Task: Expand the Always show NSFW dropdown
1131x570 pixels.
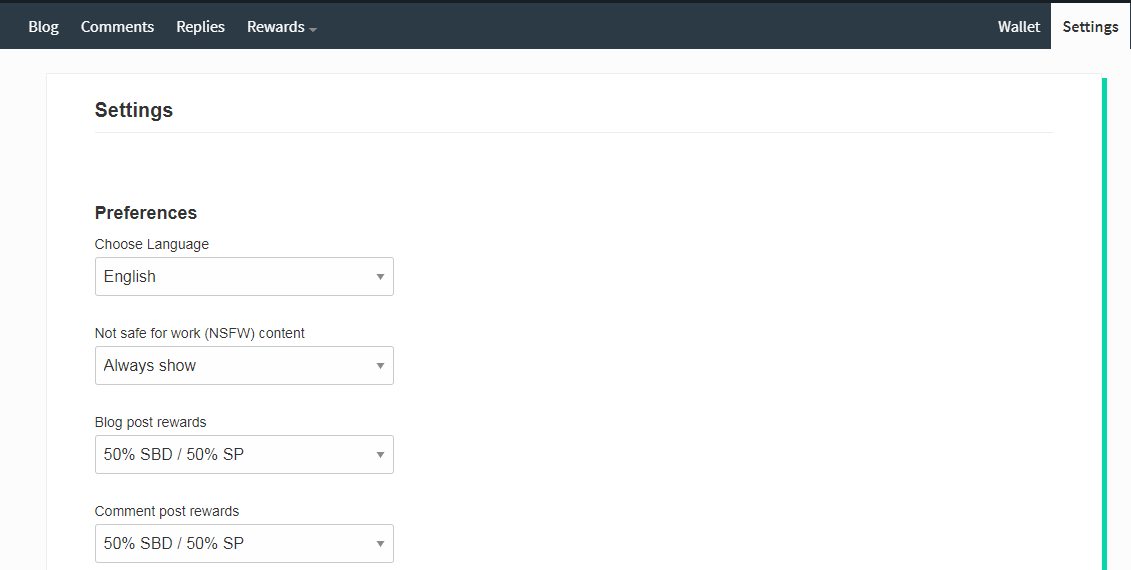Action: [245, 365]
